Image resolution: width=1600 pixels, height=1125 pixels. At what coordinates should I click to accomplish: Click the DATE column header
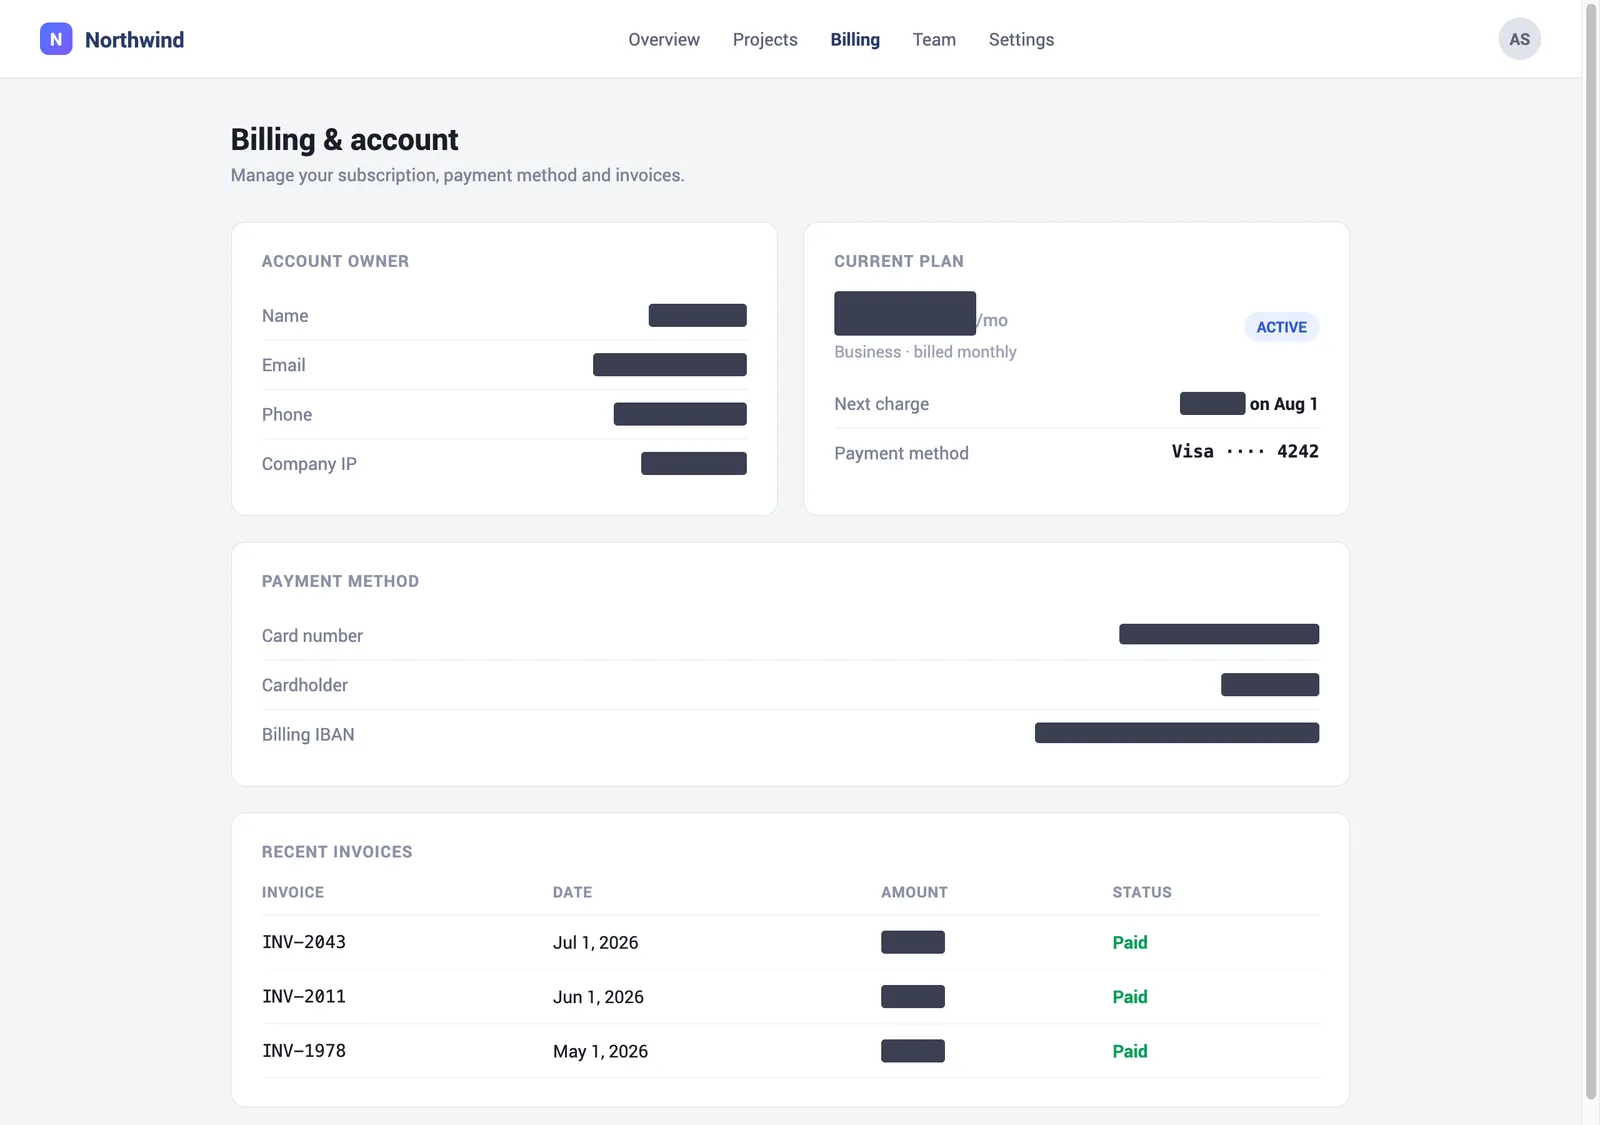click(x=572, y=892)
